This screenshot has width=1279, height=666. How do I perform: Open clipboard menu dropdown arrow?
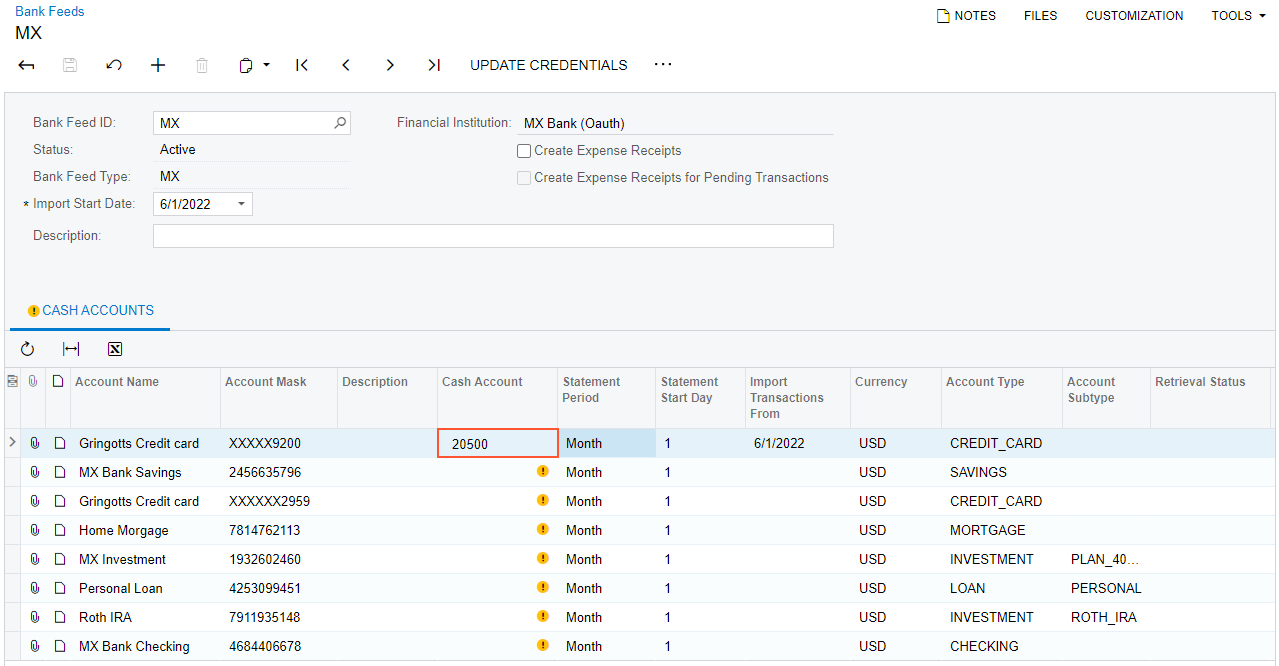pos(266,65)
